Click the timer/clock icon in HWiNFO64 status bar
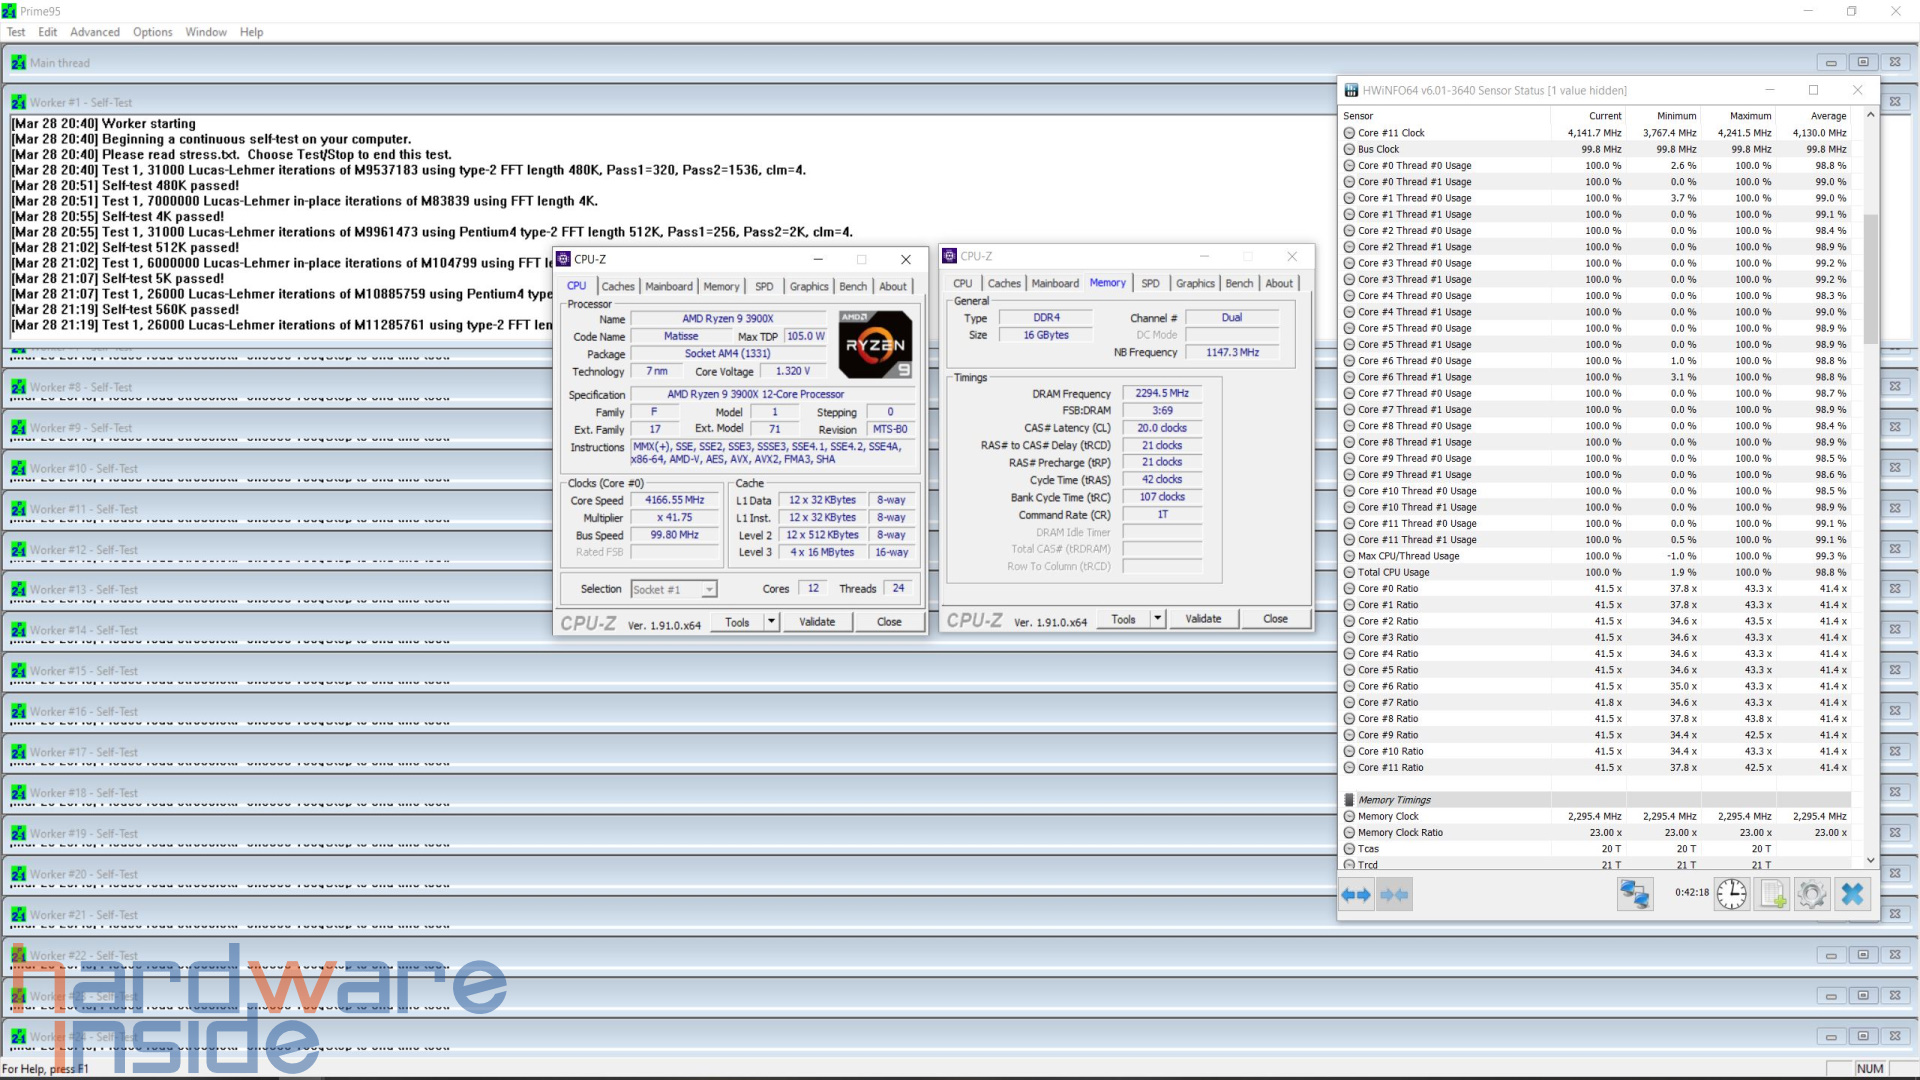Screen dimensions: 1920x1080 click(1731, 894)
